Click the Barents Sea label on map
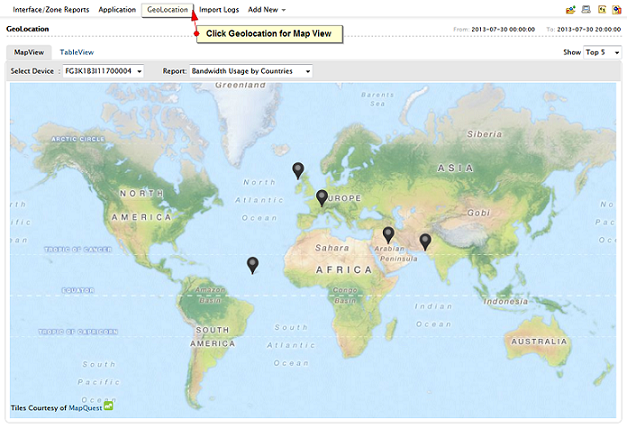Viewport: 627px width, 428px height. click(x=377, y=99)
